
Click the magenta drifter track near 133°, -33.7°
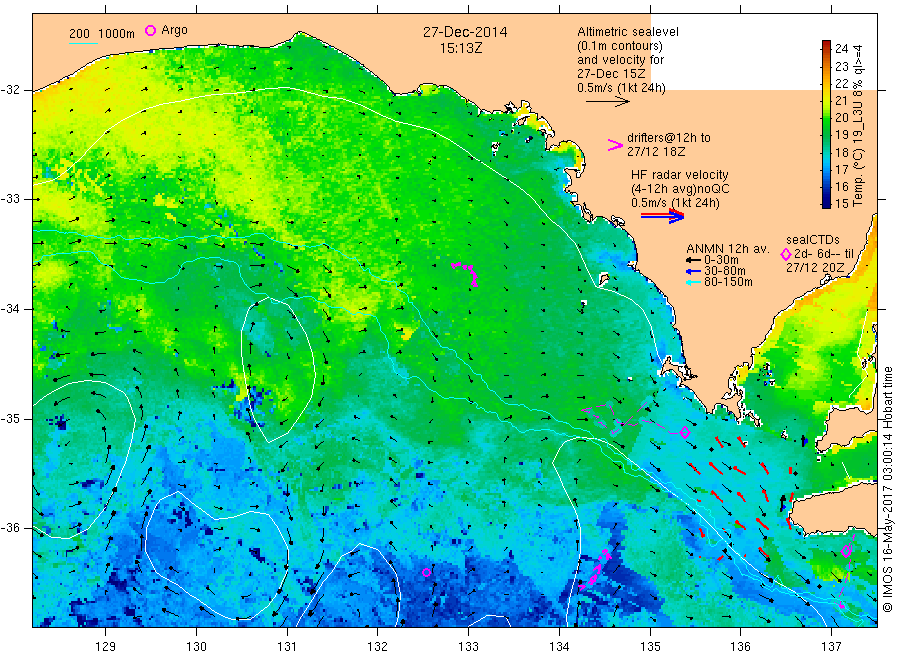pyautogui.click(x=465, y=272)
